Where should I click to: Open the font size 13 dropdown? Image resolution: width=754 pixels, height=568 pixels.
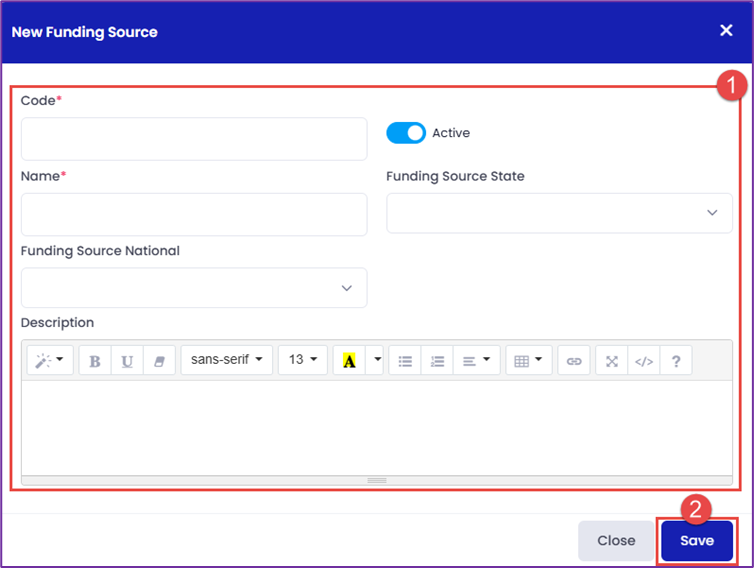click(x=302, y=360)
